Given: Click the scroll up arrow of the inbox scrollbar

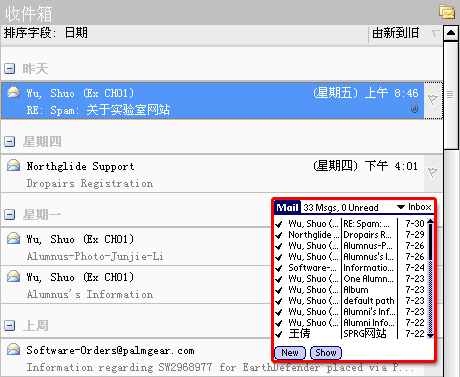Looking at the screenshot, I should point(451,33).
